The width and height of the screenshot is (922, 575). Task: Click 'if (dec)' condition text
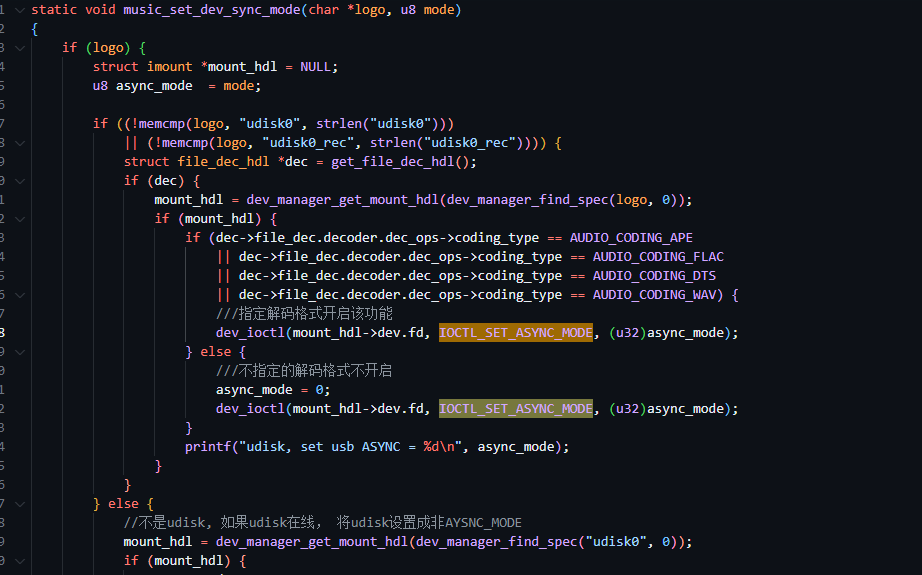pos(154,181)
